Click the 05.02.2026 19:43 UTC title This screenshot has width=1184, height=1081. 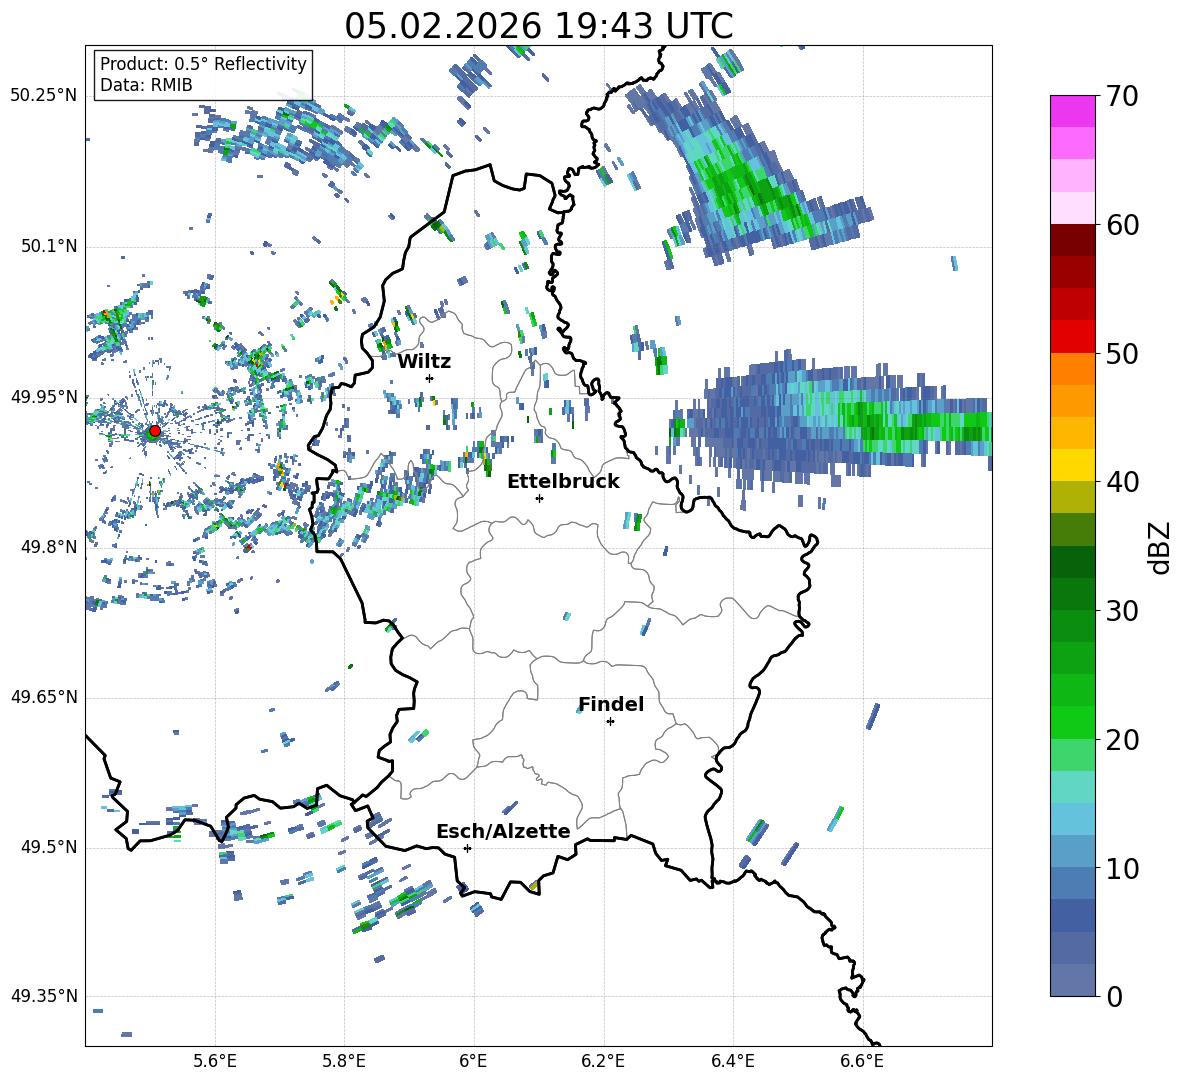coord(538,26)
